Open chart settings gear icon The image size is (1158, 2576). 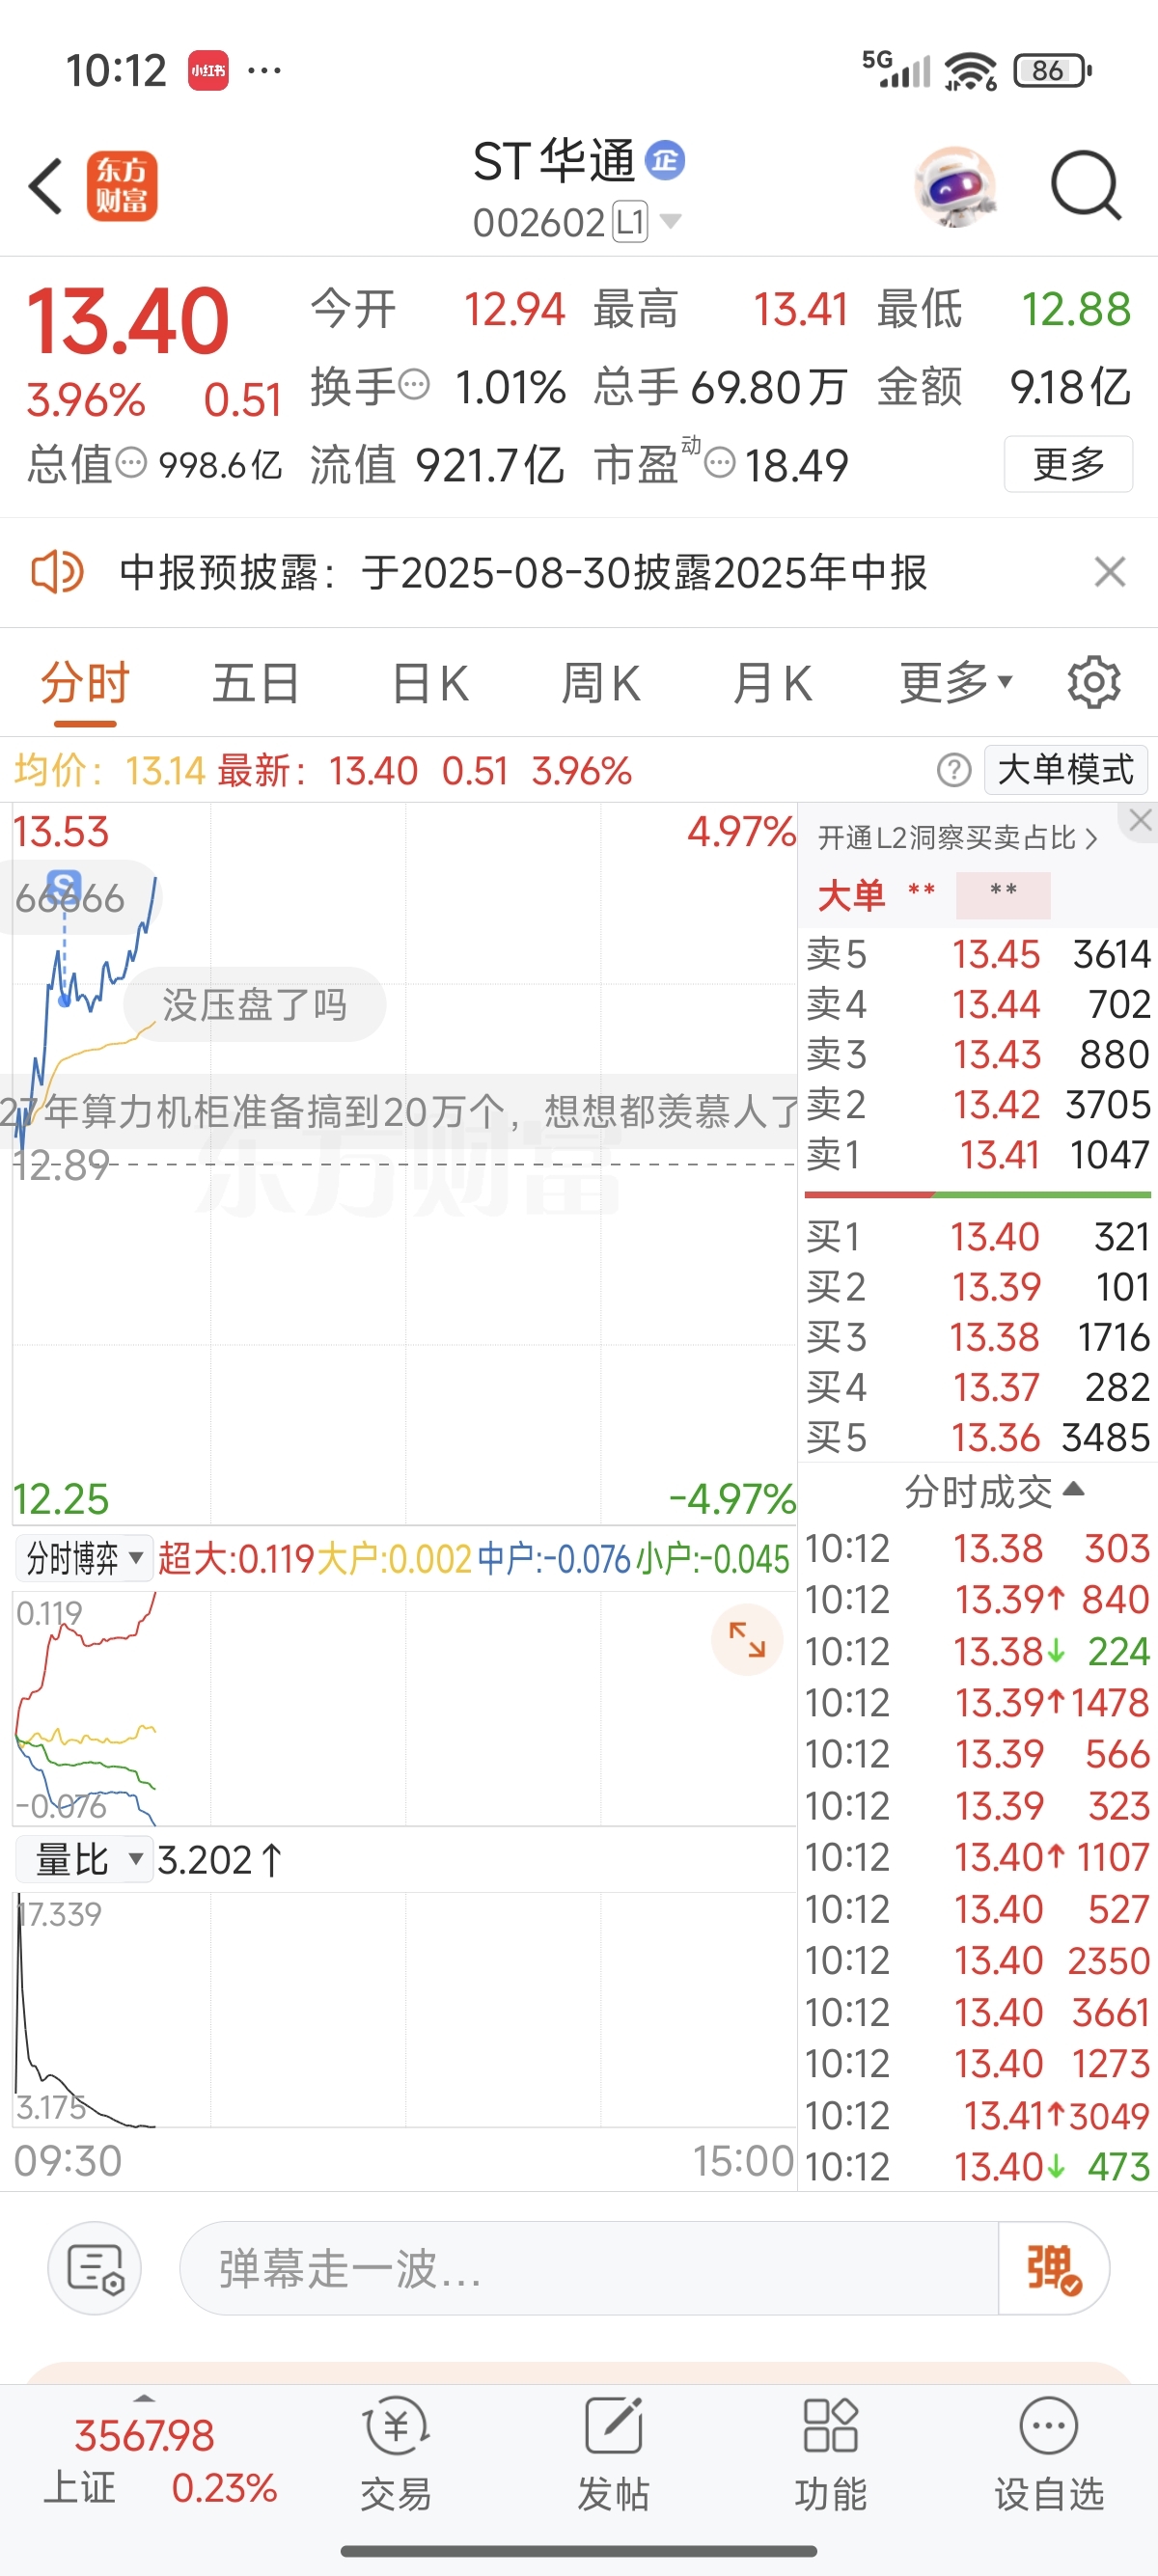click(x=1093, y=683)
